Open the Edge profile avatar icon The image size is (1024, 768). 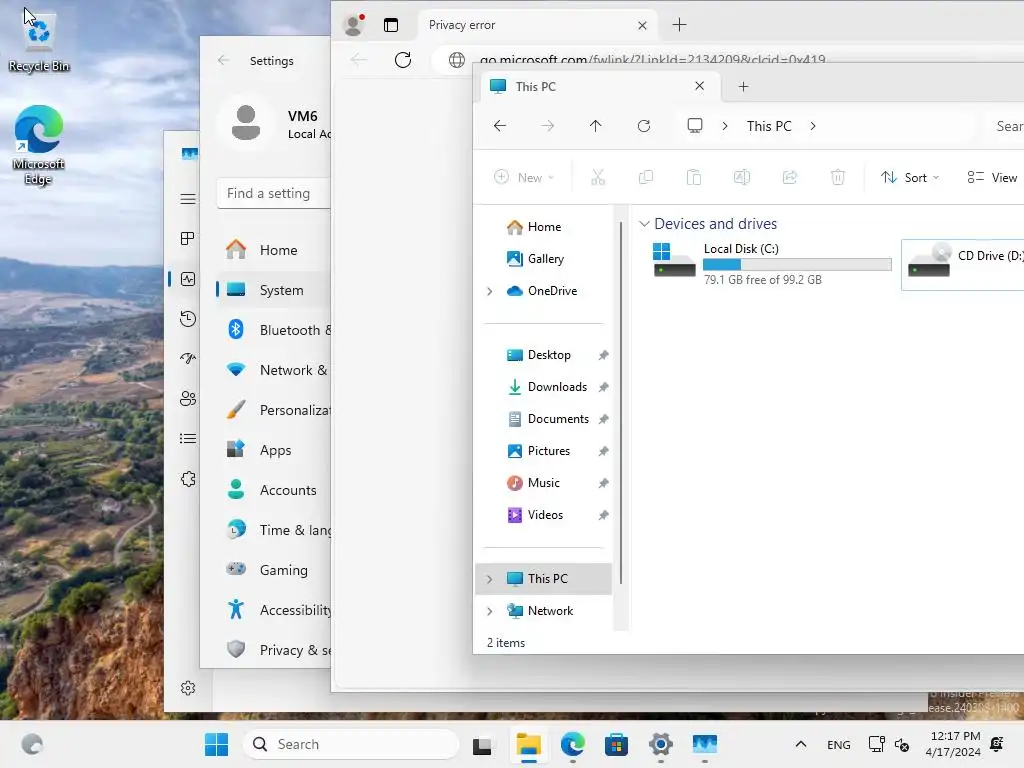point(353,25)
